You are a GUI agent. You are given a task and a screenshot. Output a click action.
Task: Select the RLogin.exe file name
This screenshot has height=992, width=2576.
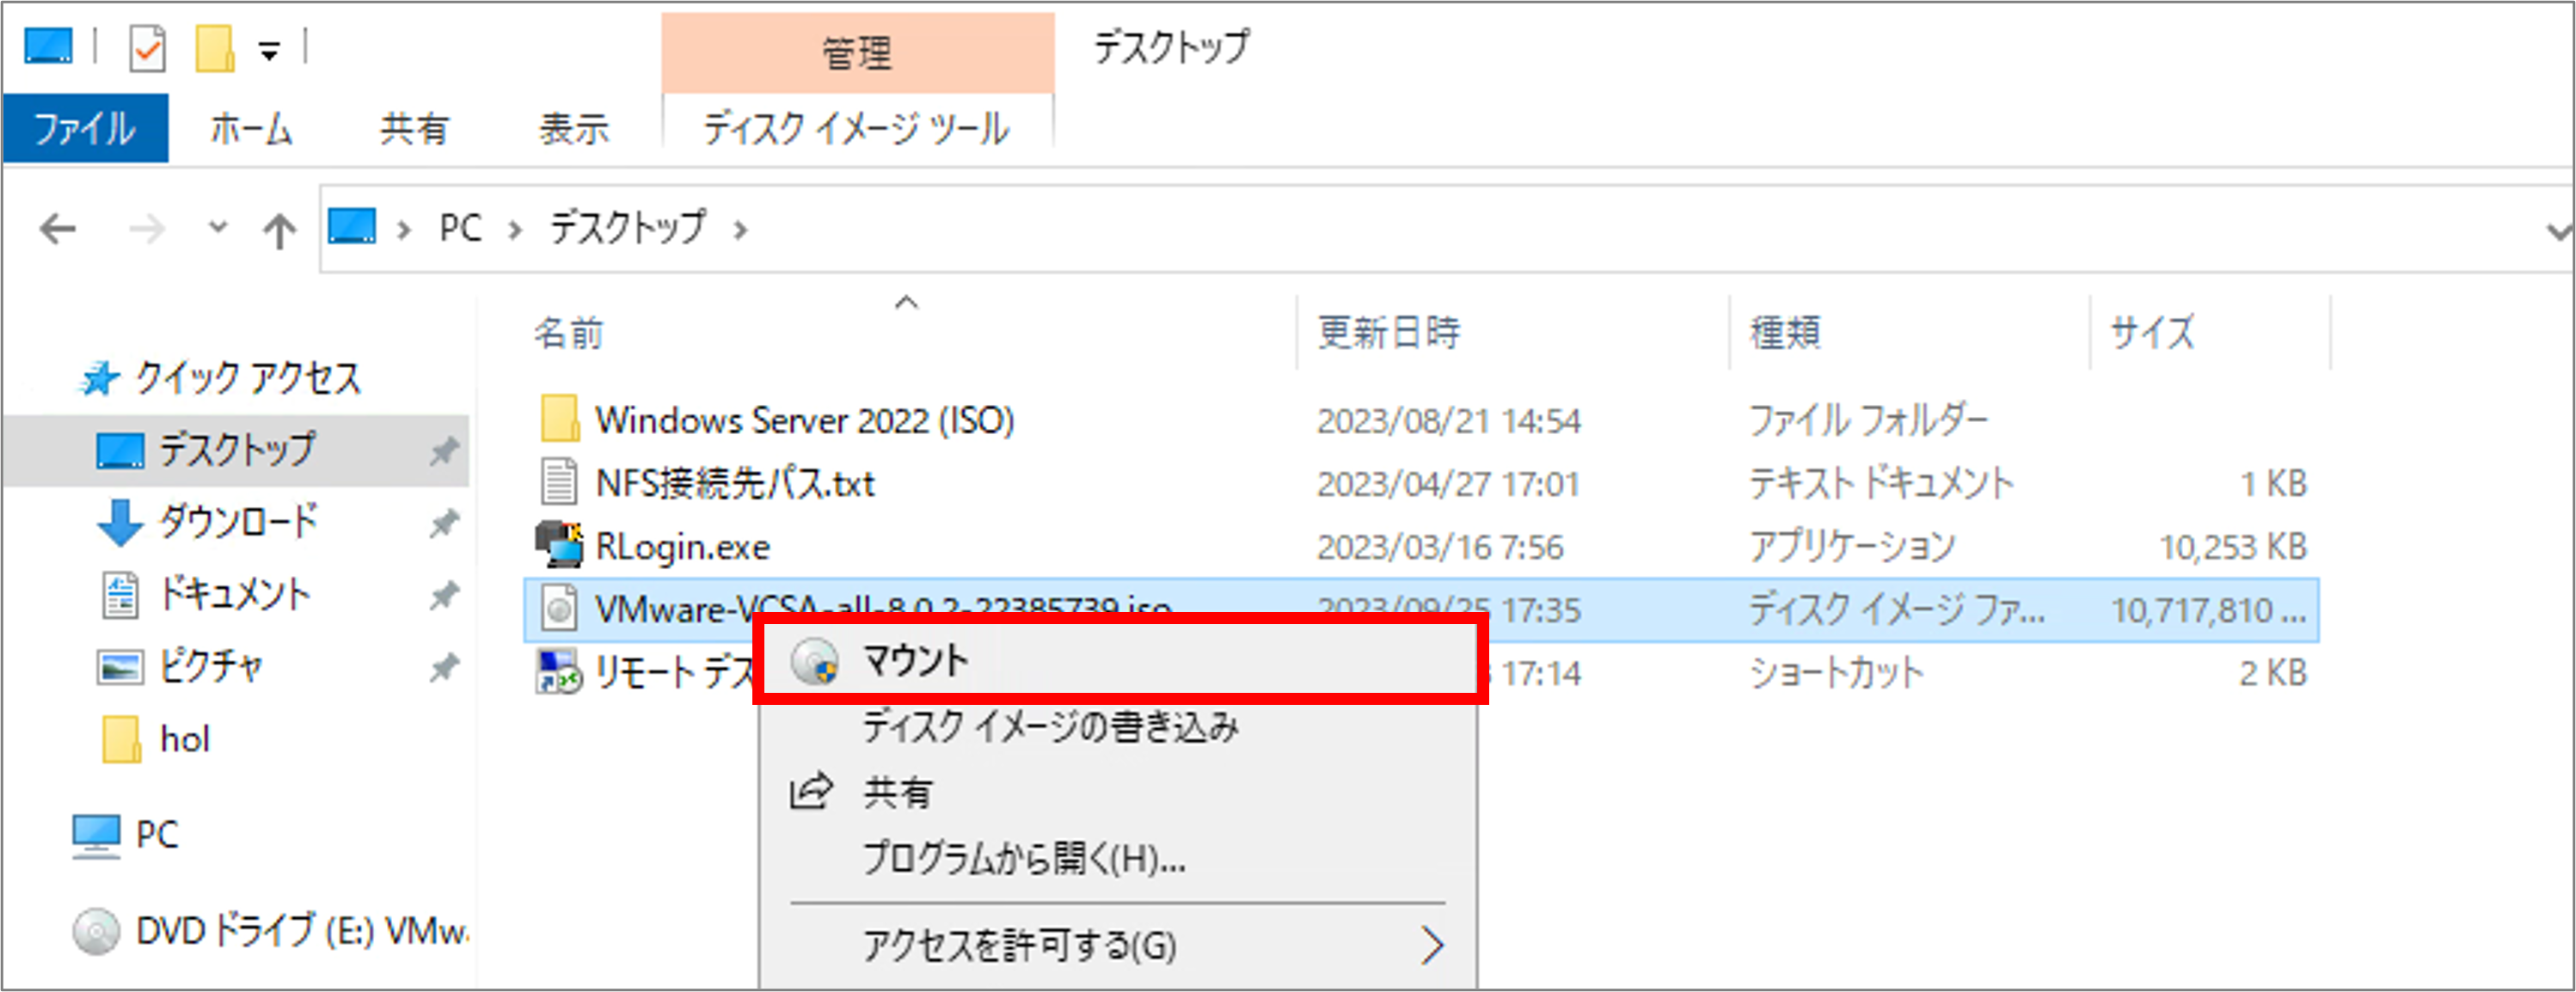(682, 547)
